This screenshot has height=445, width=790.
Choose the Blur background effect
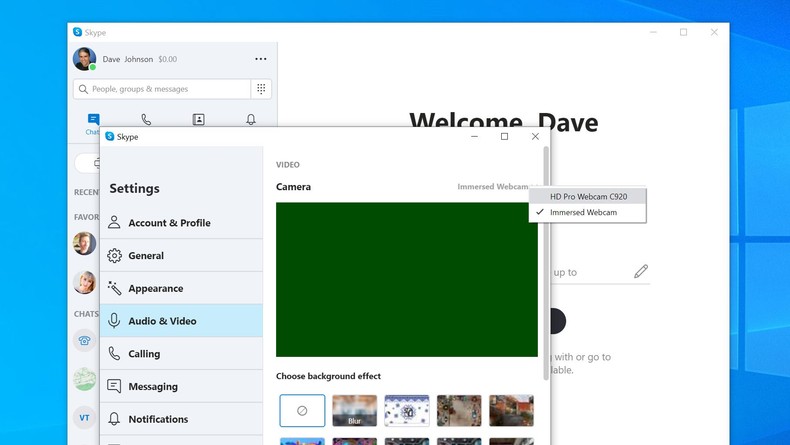pyautogui.click(x=354, y=410)
